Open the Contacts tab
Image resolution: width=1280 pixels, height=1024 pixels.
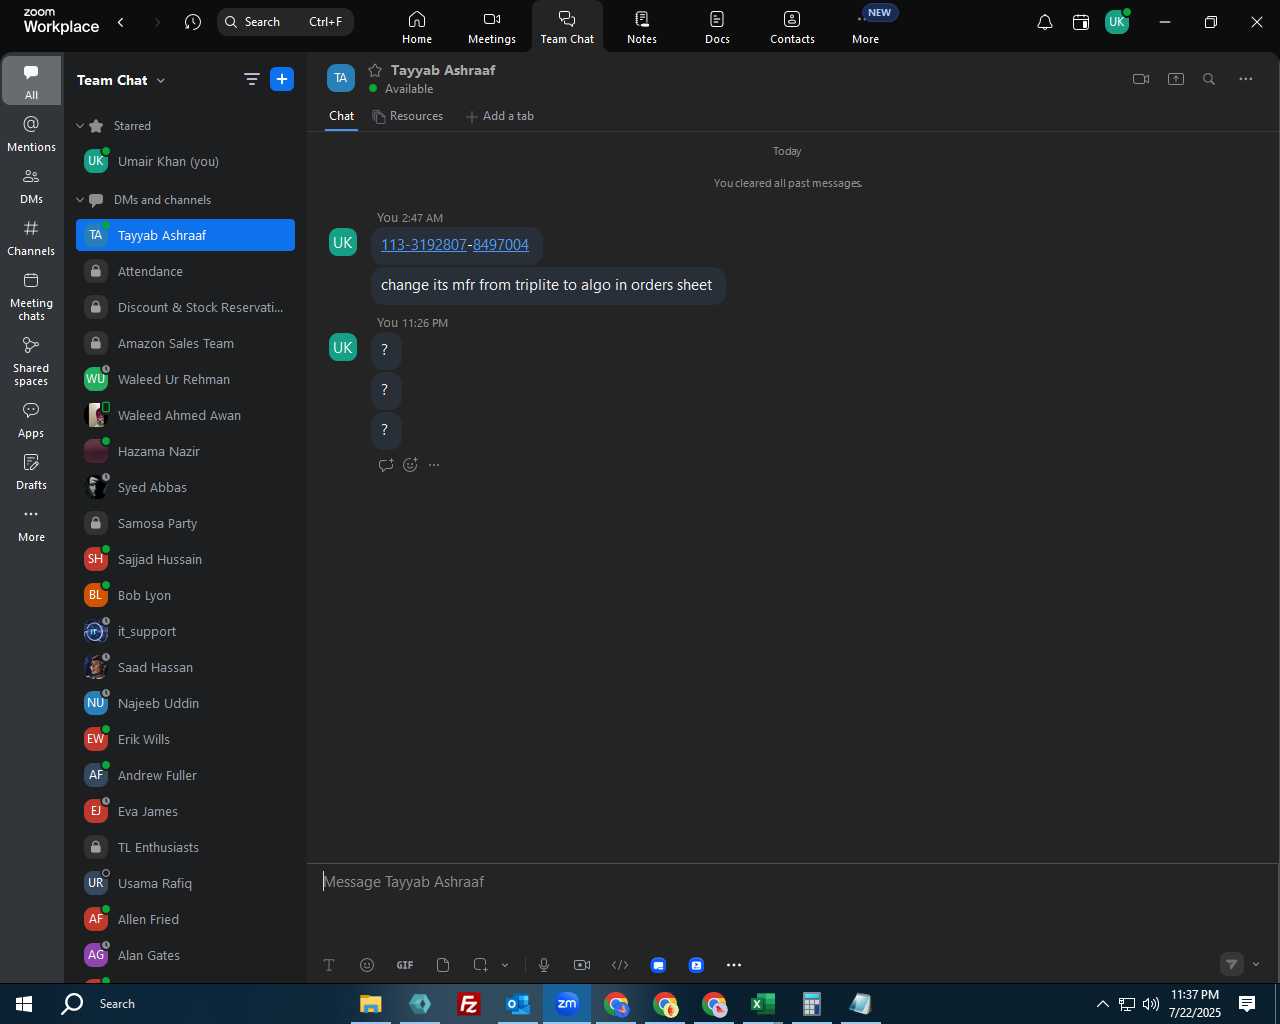point(792,27)
